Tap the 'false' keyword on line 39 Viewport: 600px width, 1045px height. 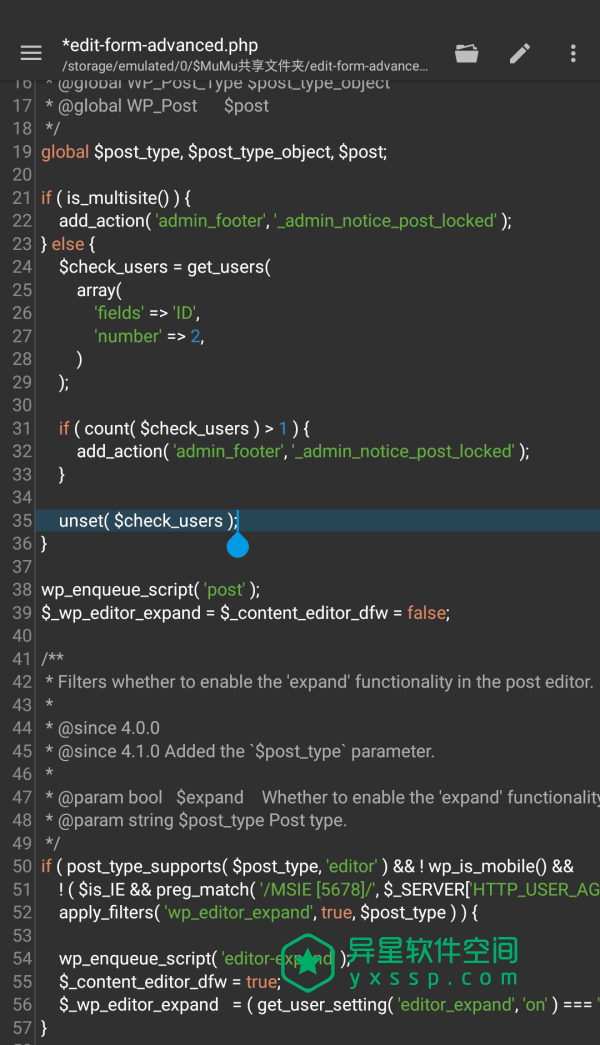coord(426,613)
